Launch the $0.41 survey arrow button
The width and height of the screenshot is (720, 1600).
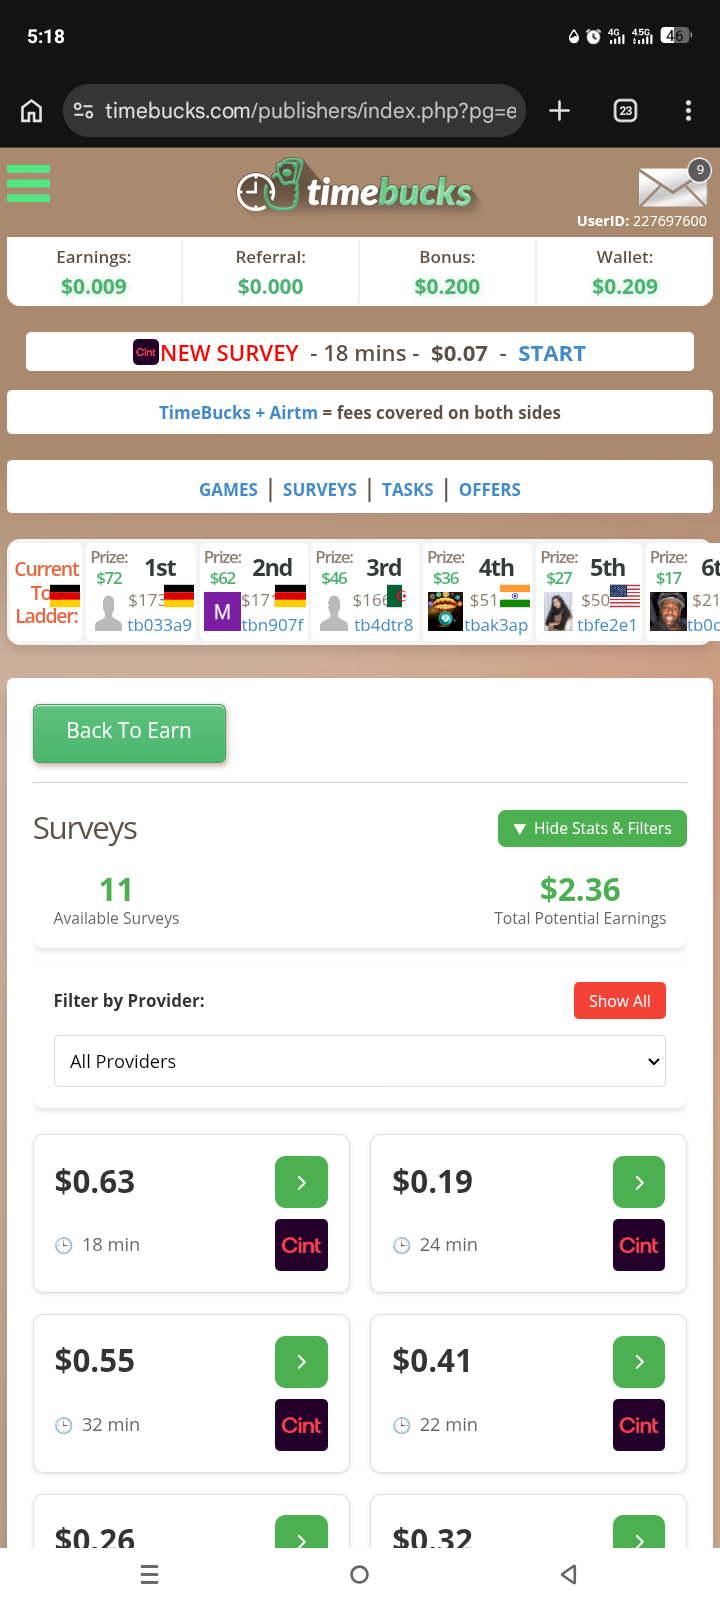(x=639, y=1362)
